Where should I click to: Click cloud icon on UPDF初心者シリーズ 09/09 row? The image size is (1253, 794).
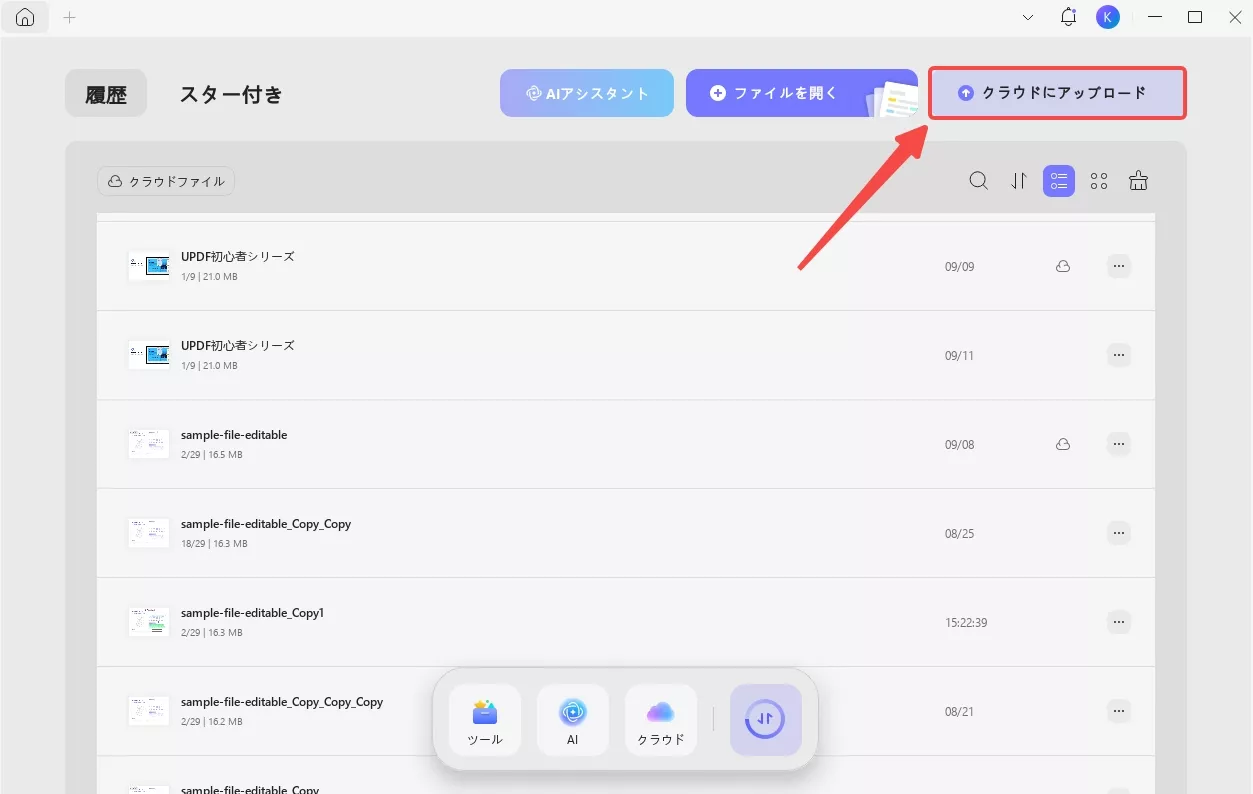tap(1063, 267)
